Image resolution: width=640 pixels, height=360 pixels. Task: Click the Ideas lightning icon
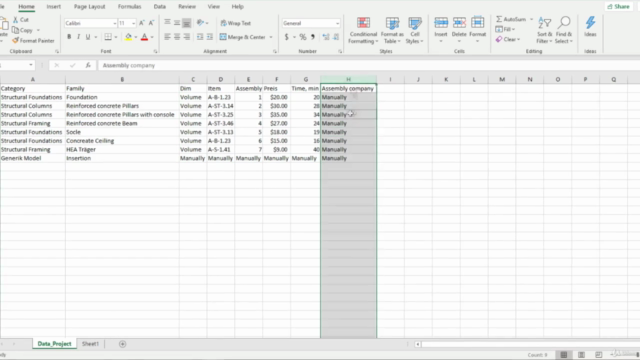point(590,23)
